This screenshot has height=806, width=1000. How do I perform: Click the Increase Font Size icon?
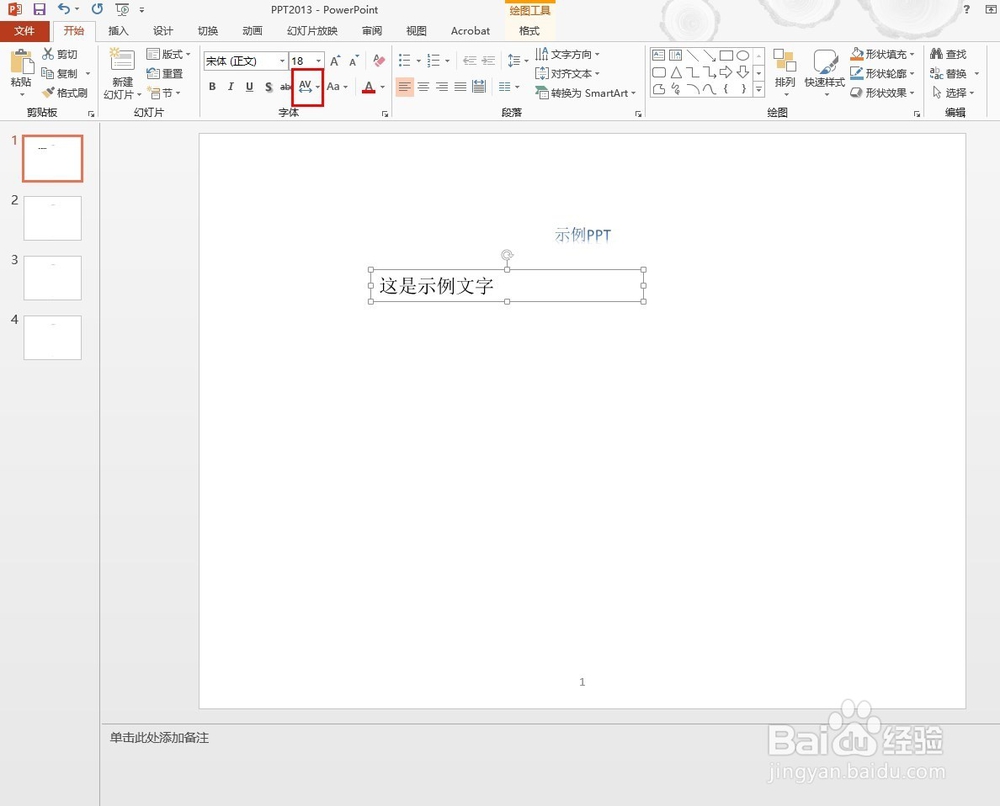[336, 61]
